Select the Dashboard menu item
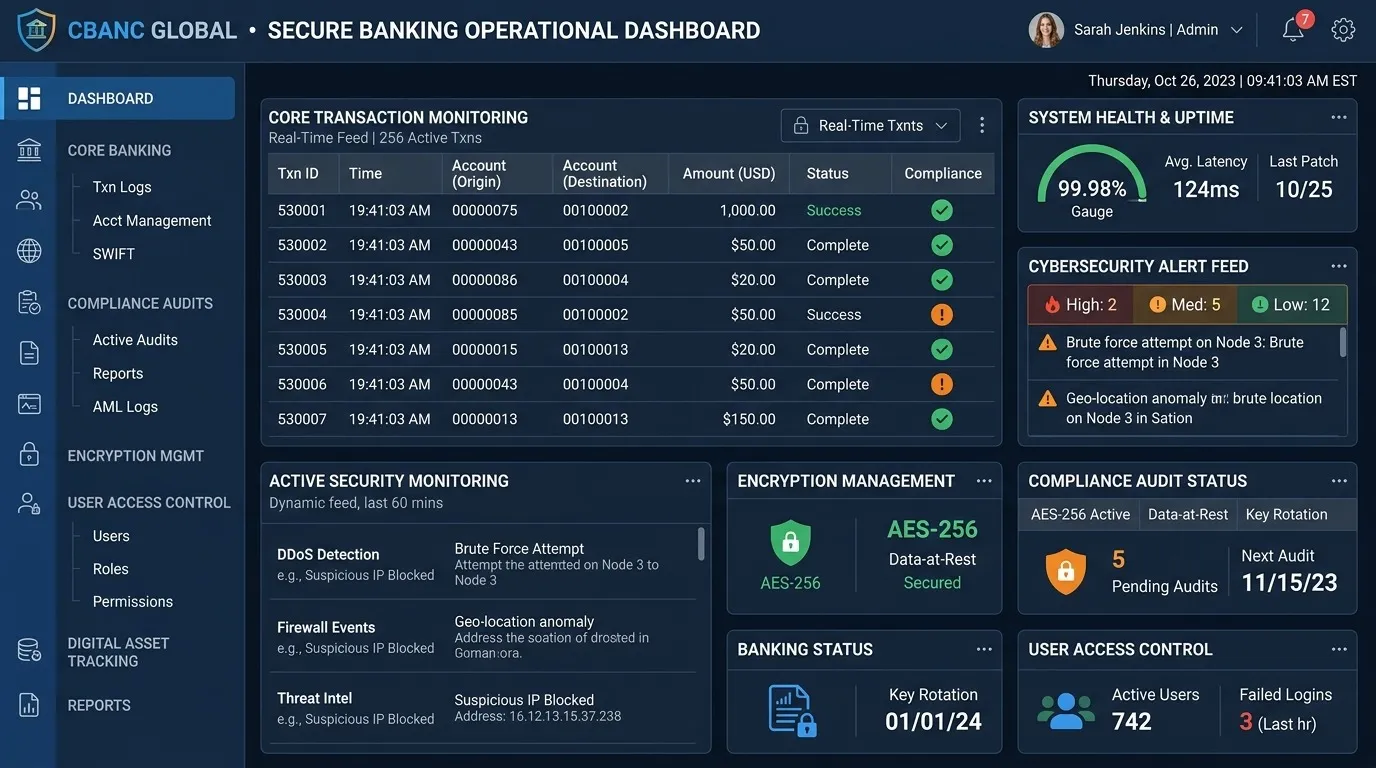Image resolution: width=1376 pixels, height=768 pixels. [119, 98]
